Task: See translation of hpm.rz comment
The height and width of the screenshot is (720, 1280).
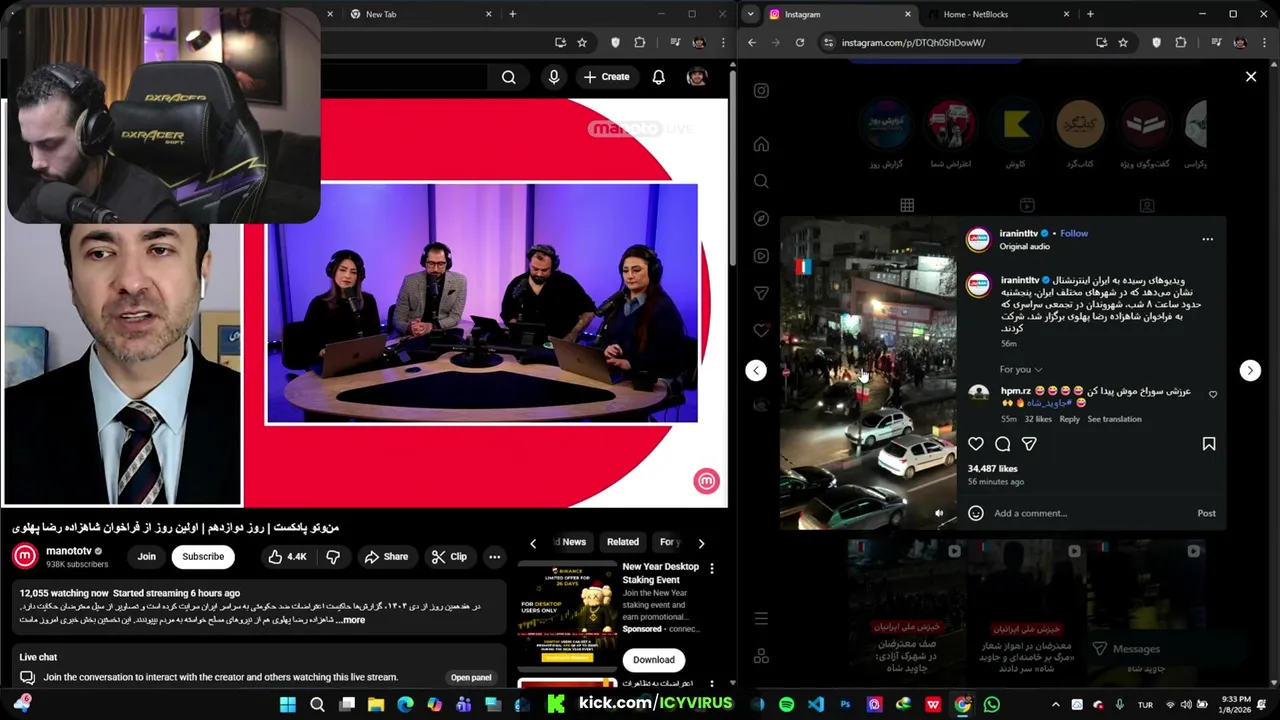Action: (x=1114, y=419)
